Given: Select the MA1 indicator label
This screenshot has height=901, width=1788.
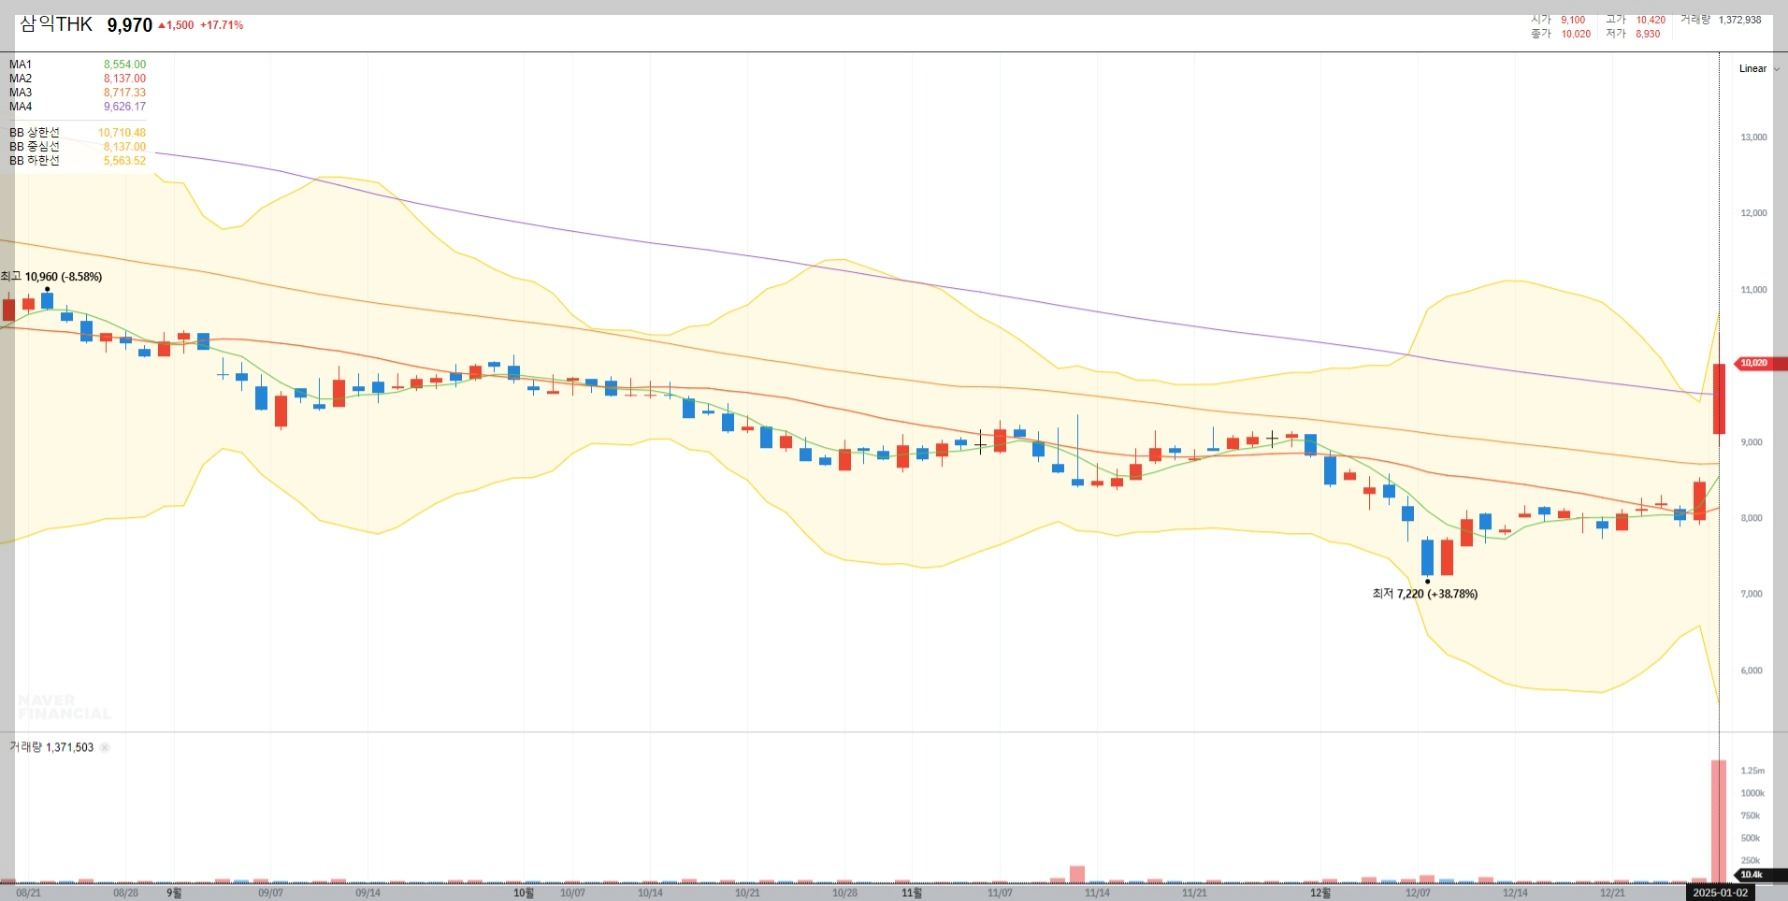Looking at the screenshot, I should point(21,64).
